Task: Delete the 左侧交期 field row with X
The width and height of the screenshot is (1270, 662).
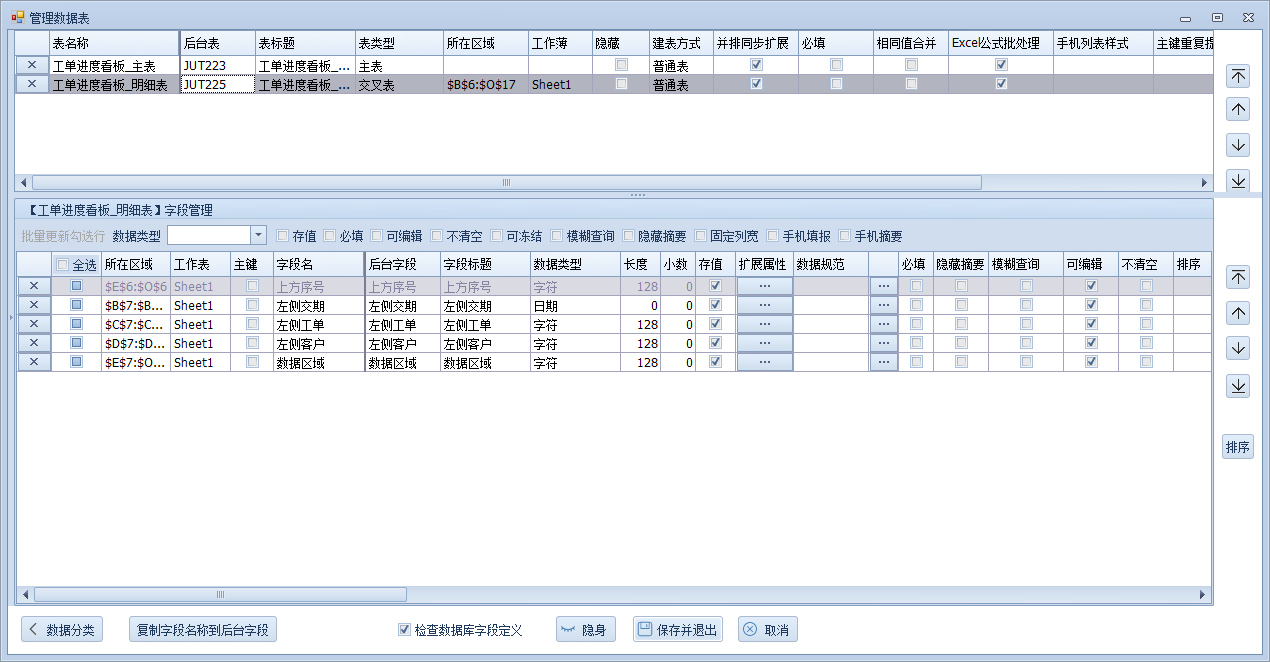Action: pyautogui.click(x=33, y=305)
